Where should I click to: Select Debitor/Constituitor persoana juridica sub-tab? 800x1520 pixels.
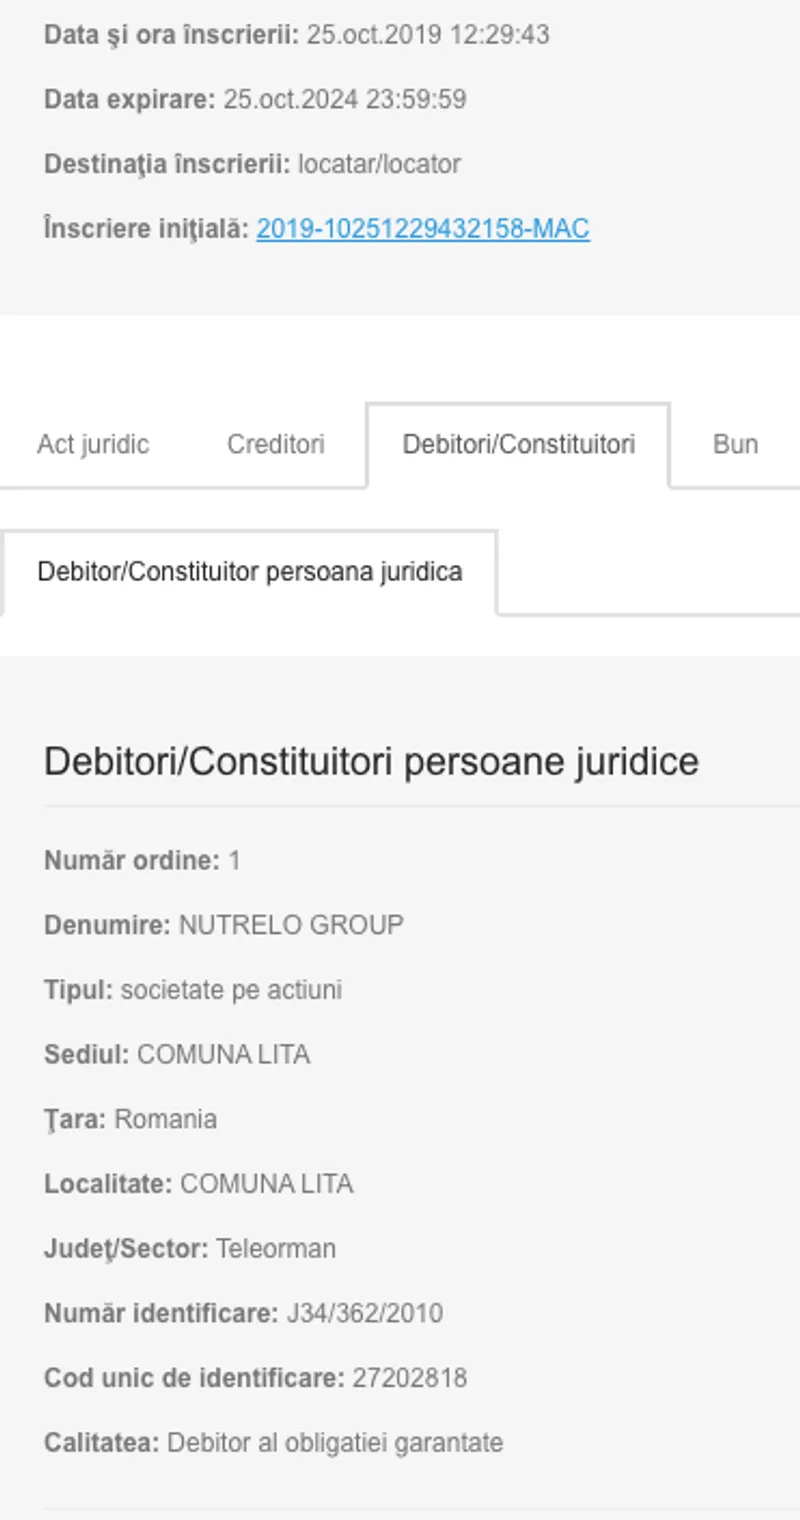tap(249, 572)
